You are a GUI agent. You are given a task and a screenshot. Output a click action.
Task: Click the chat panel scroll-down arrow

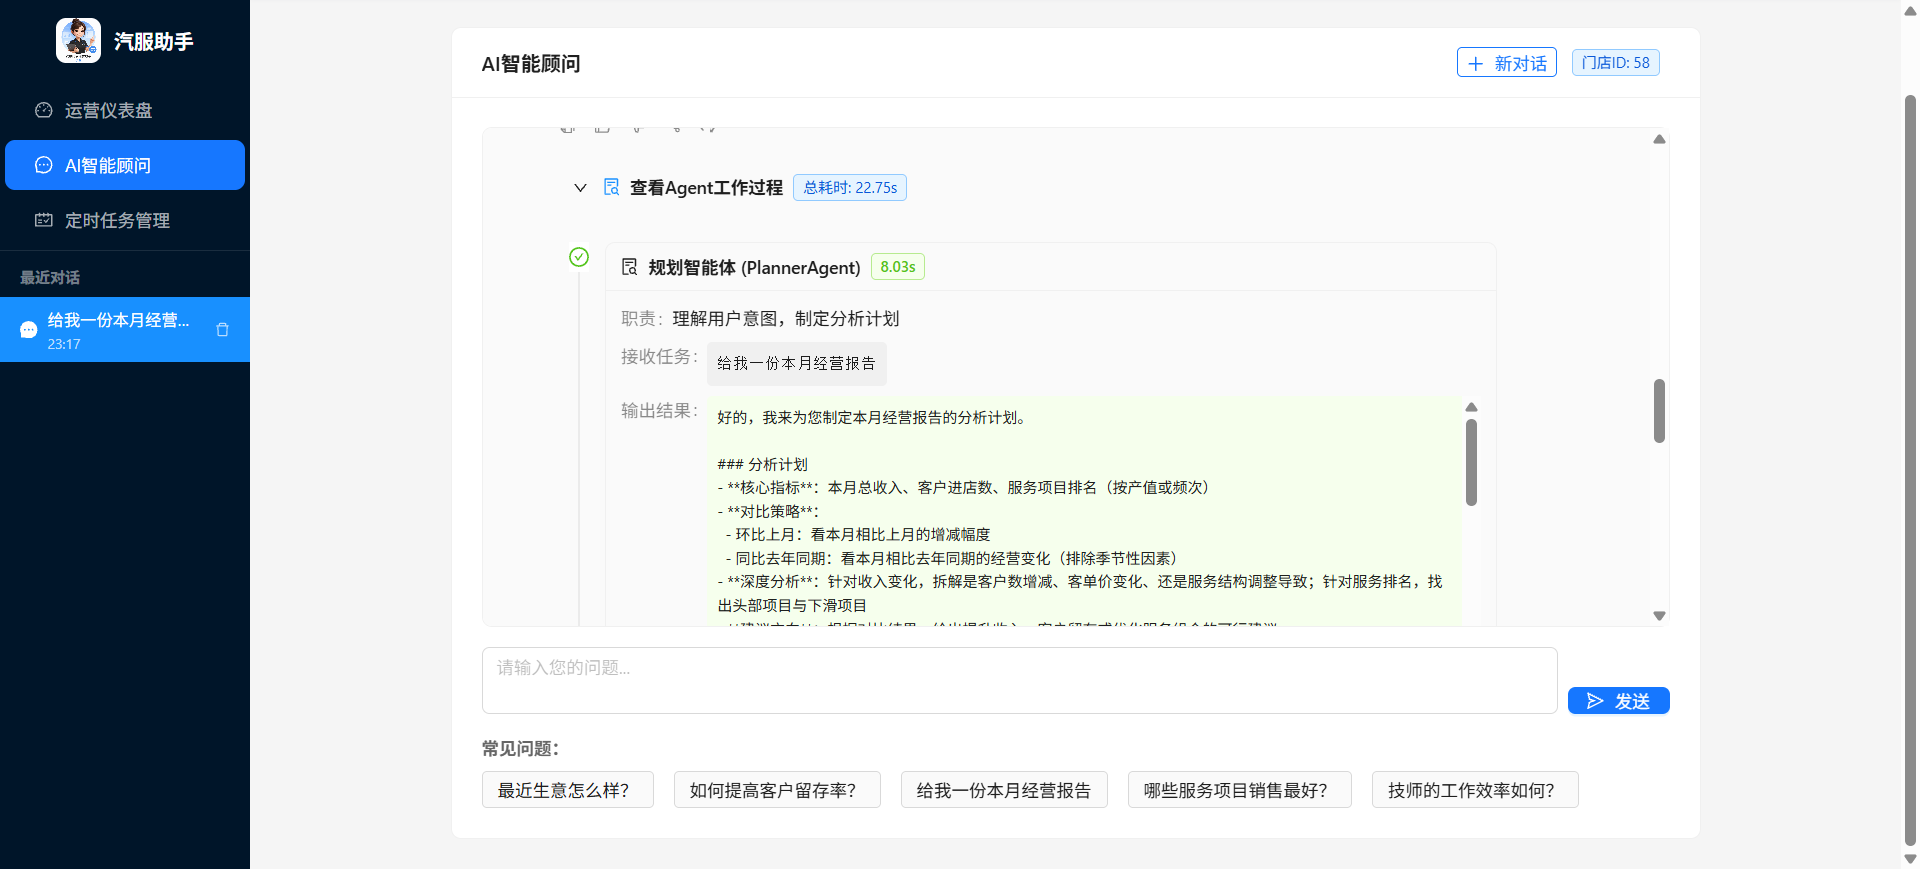tap(1659, 616)
